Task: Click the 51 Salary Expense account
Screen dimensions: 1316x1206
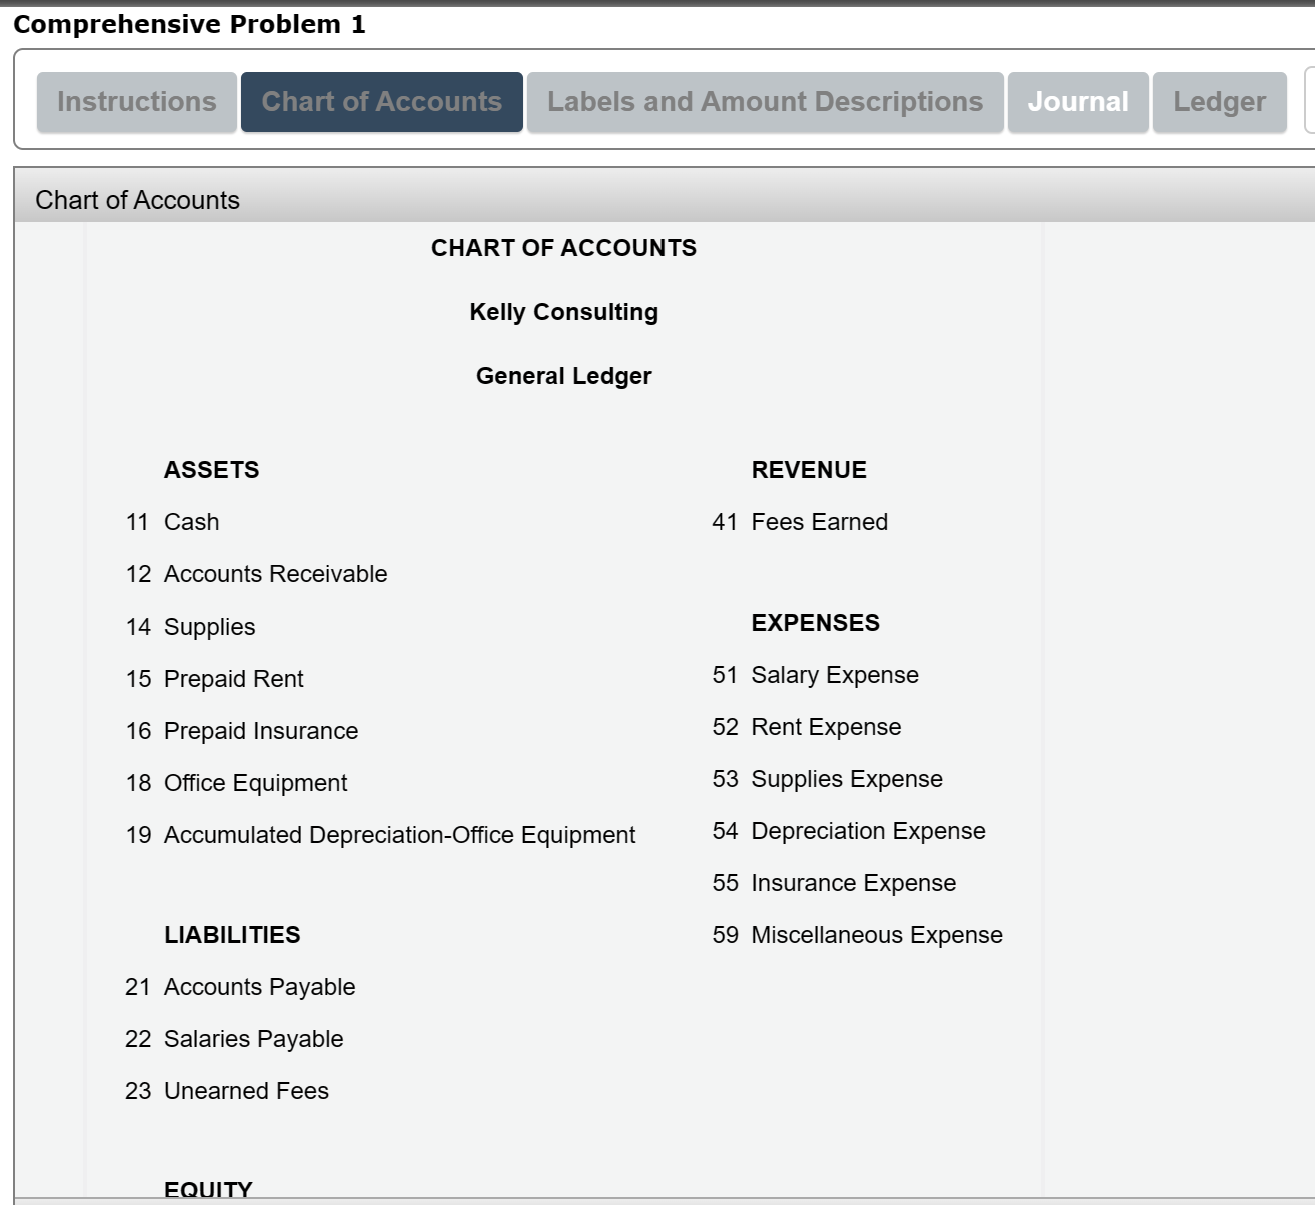Action: (815, 675)
